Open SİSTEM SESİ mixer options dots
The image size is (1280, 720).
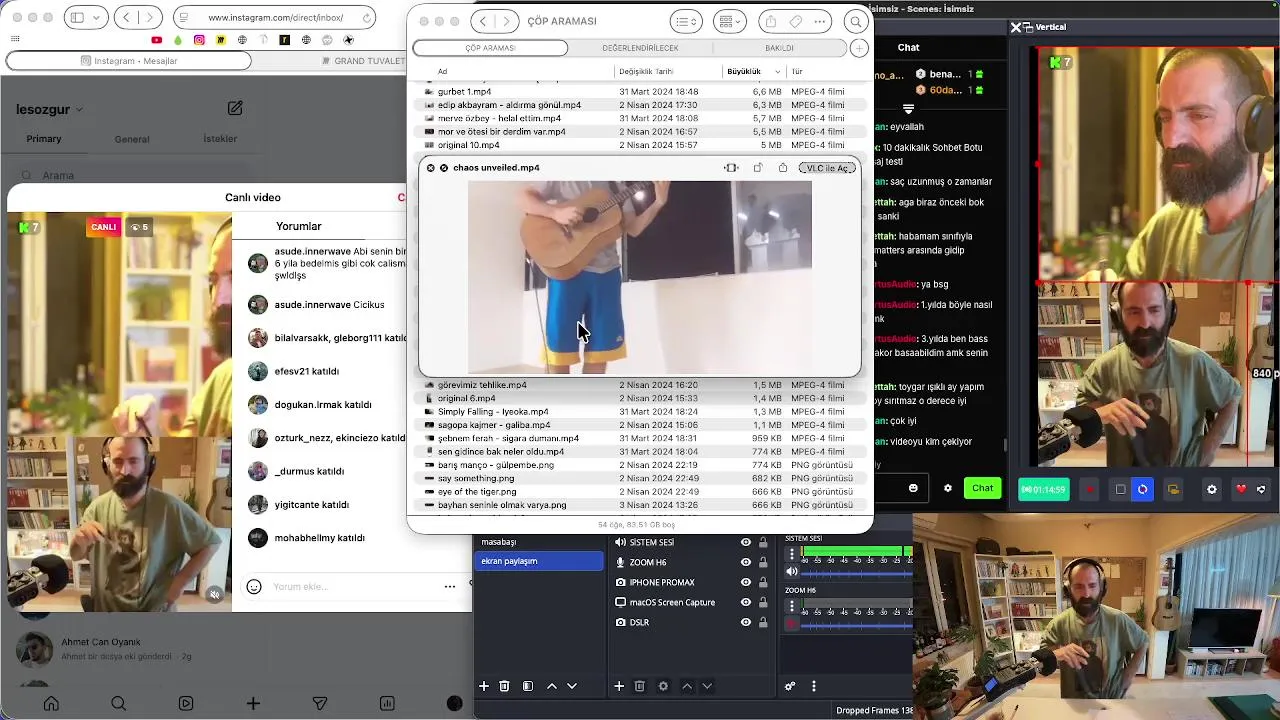pyautogui.click(x=792, y=553)
